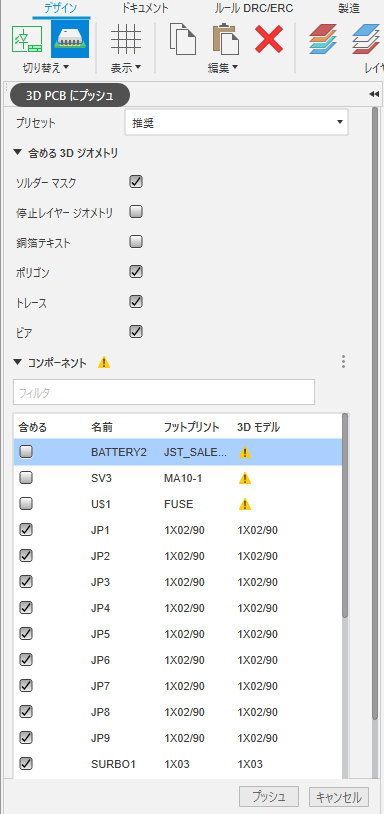Open the プリセット dropdown
Viewport: 384px width, 814px height.
[x=237, y=123]
